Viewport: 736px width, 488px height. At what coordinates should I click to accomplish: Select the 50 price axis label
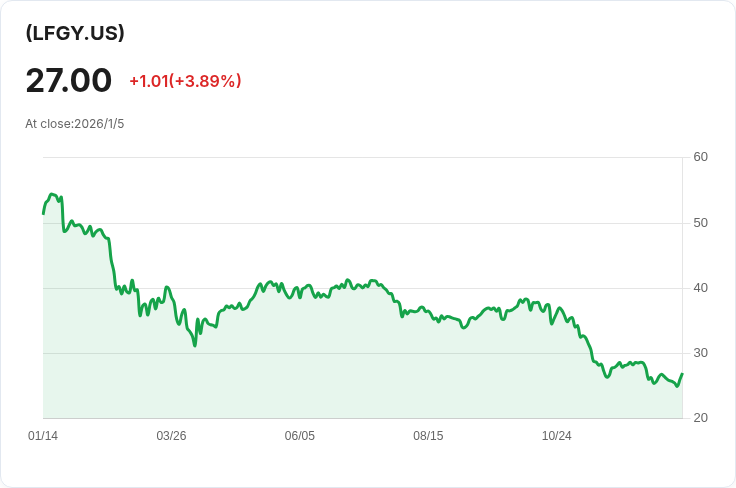click(700, 222)
